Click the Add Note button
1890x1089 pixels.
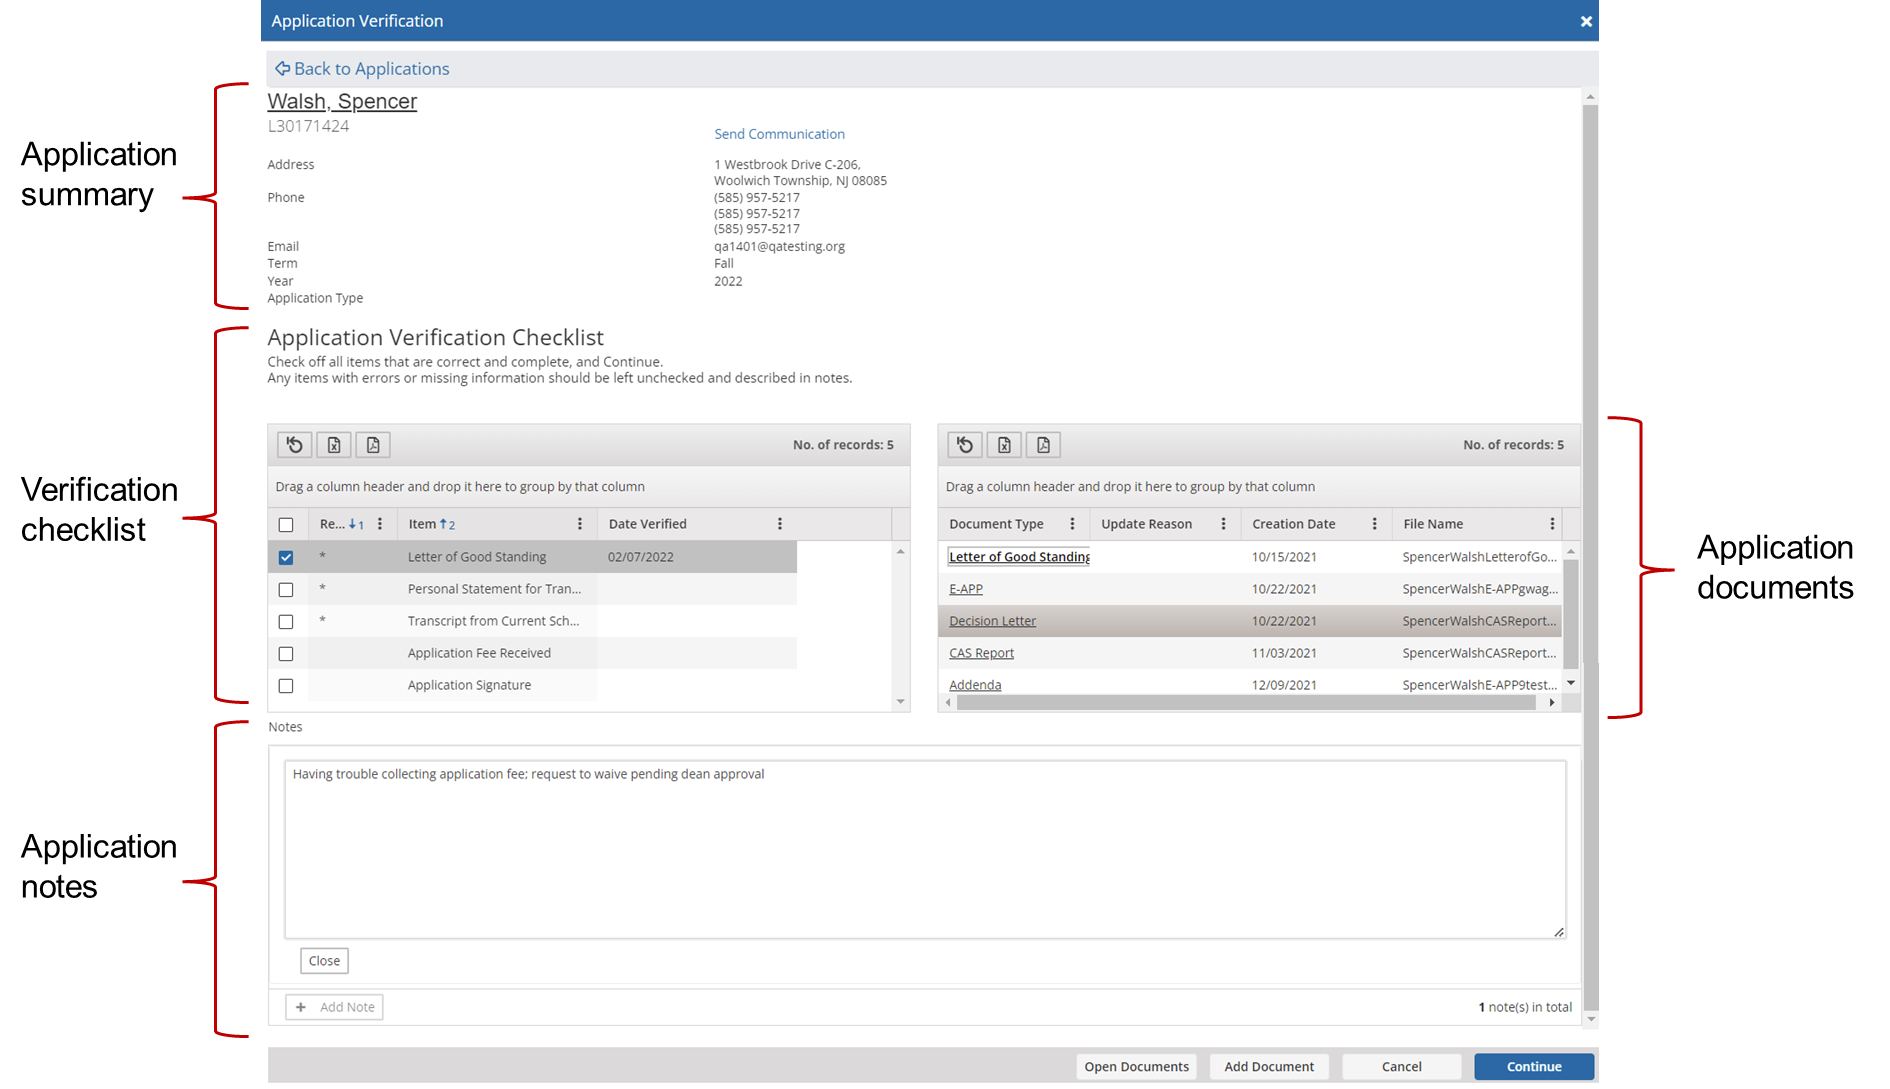(334, 1007)
